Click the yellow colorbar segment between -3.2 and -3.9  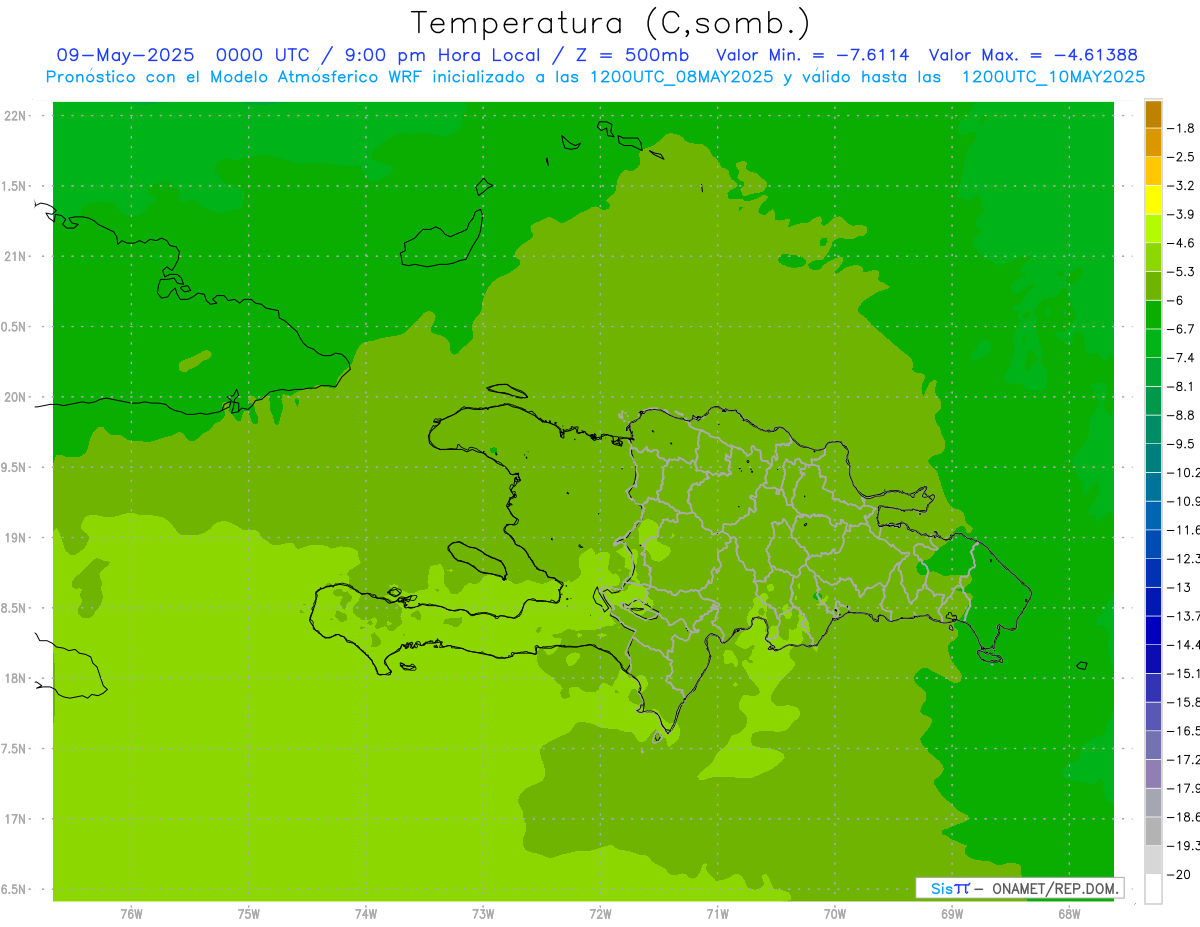[1153, 200]
